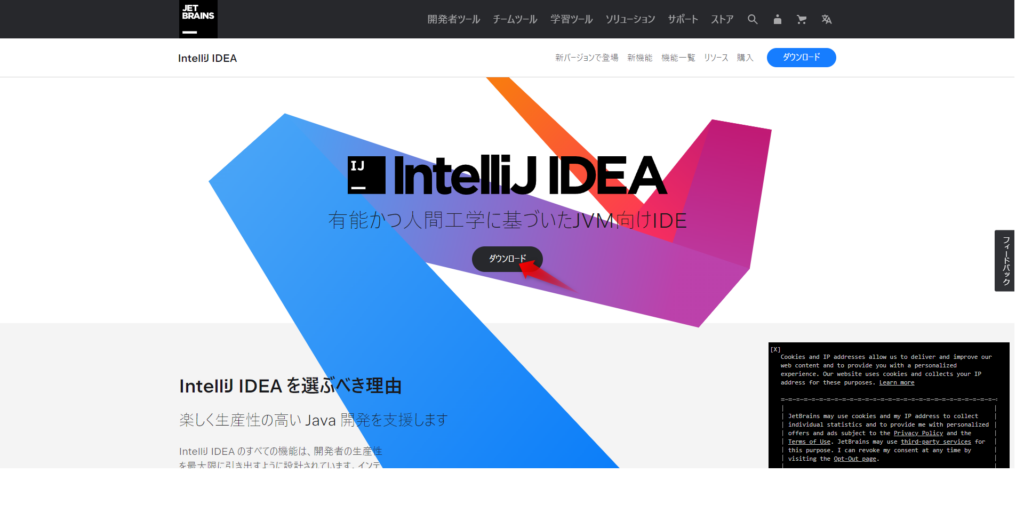Click the blue ダウンロード button in the header
1024x521 pixels.
[x=801, y=57]
